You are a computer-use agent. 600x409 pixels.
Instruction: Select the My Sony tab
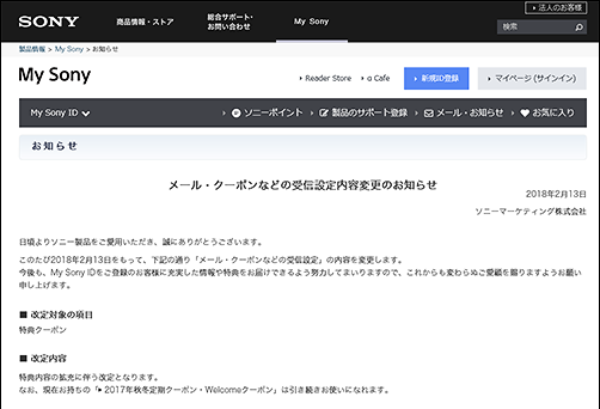(x=312, y=21)
